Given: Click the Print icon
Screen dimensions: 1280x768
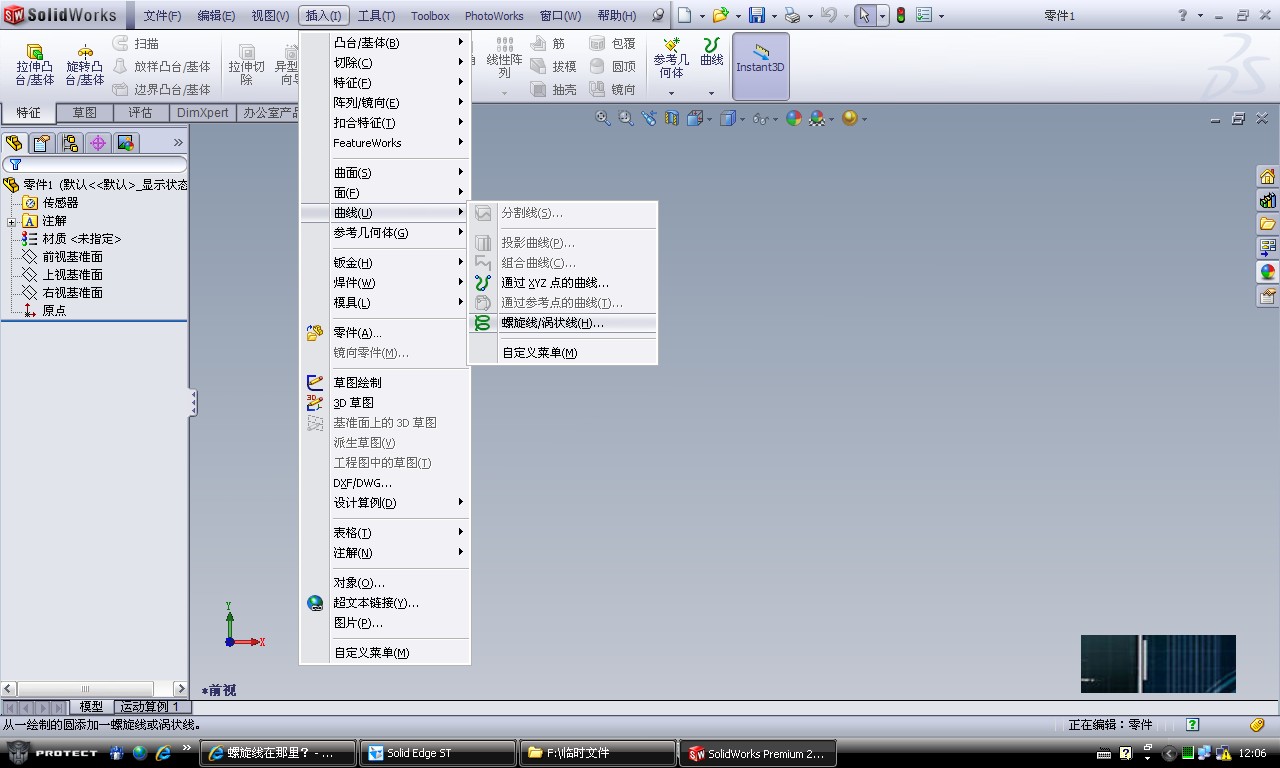Looking at the screenshot, I should (x=792, y=15).
